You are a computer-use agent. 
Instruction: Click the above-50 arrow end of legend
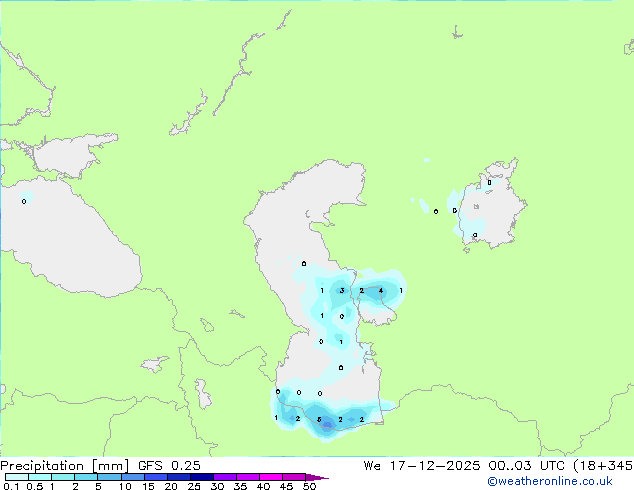(317, 477)
